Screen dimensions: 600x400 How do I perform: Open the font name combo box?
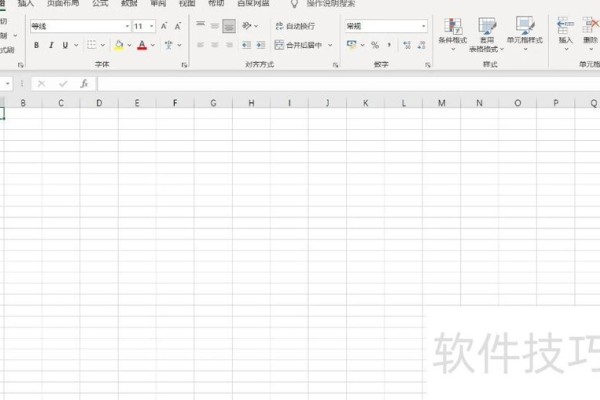[80, 26]
